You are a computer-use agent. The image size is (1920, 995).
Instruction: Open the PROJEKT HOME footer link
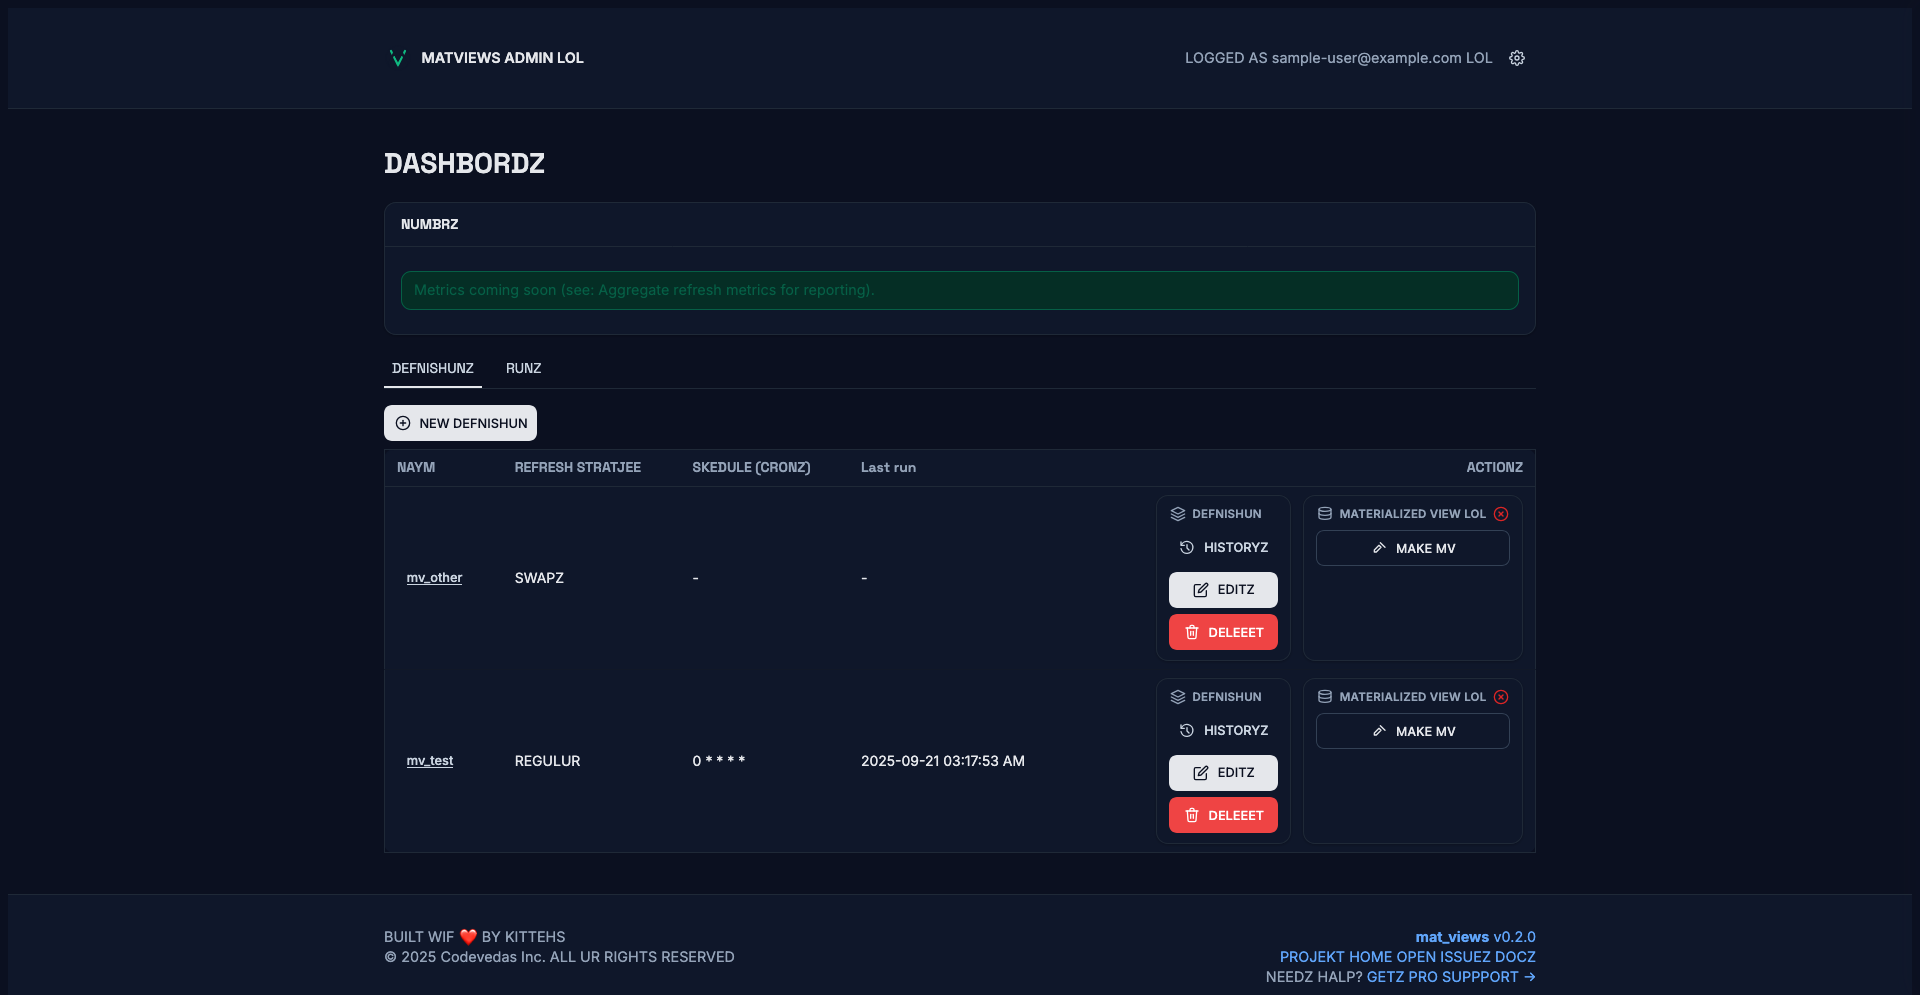pos(1335,957)
